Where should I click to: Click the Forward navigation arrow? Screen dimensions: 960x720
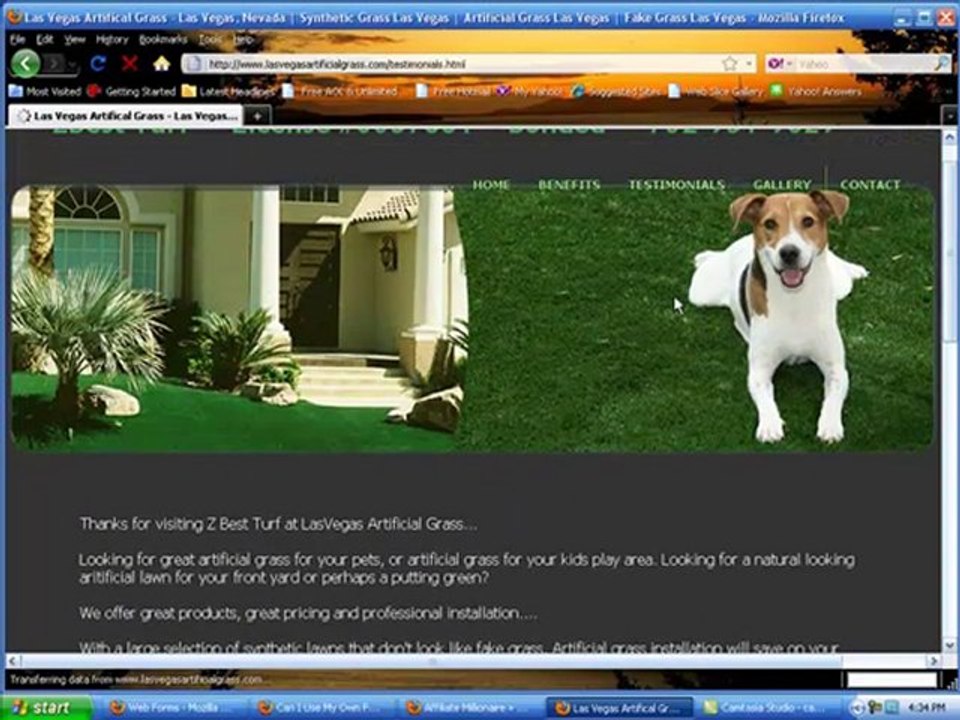click(54, 63)
